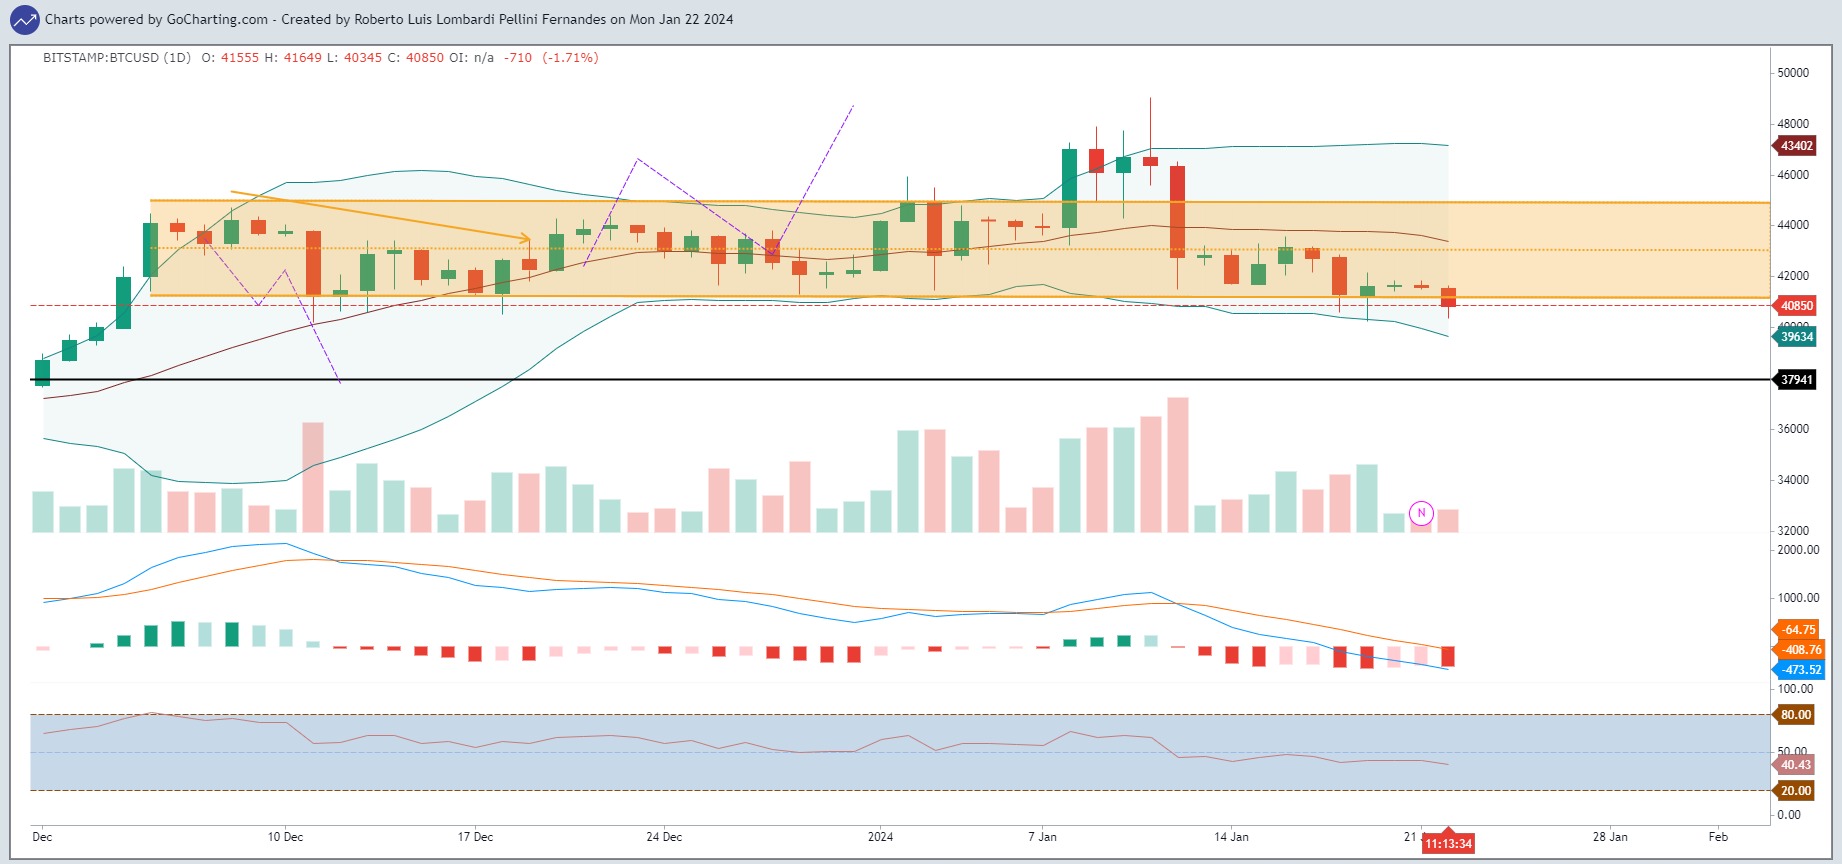Viewport: 1842px width, 864px height.
Task: Select the black 37941 support level label
Action: tap(1796, 380)
